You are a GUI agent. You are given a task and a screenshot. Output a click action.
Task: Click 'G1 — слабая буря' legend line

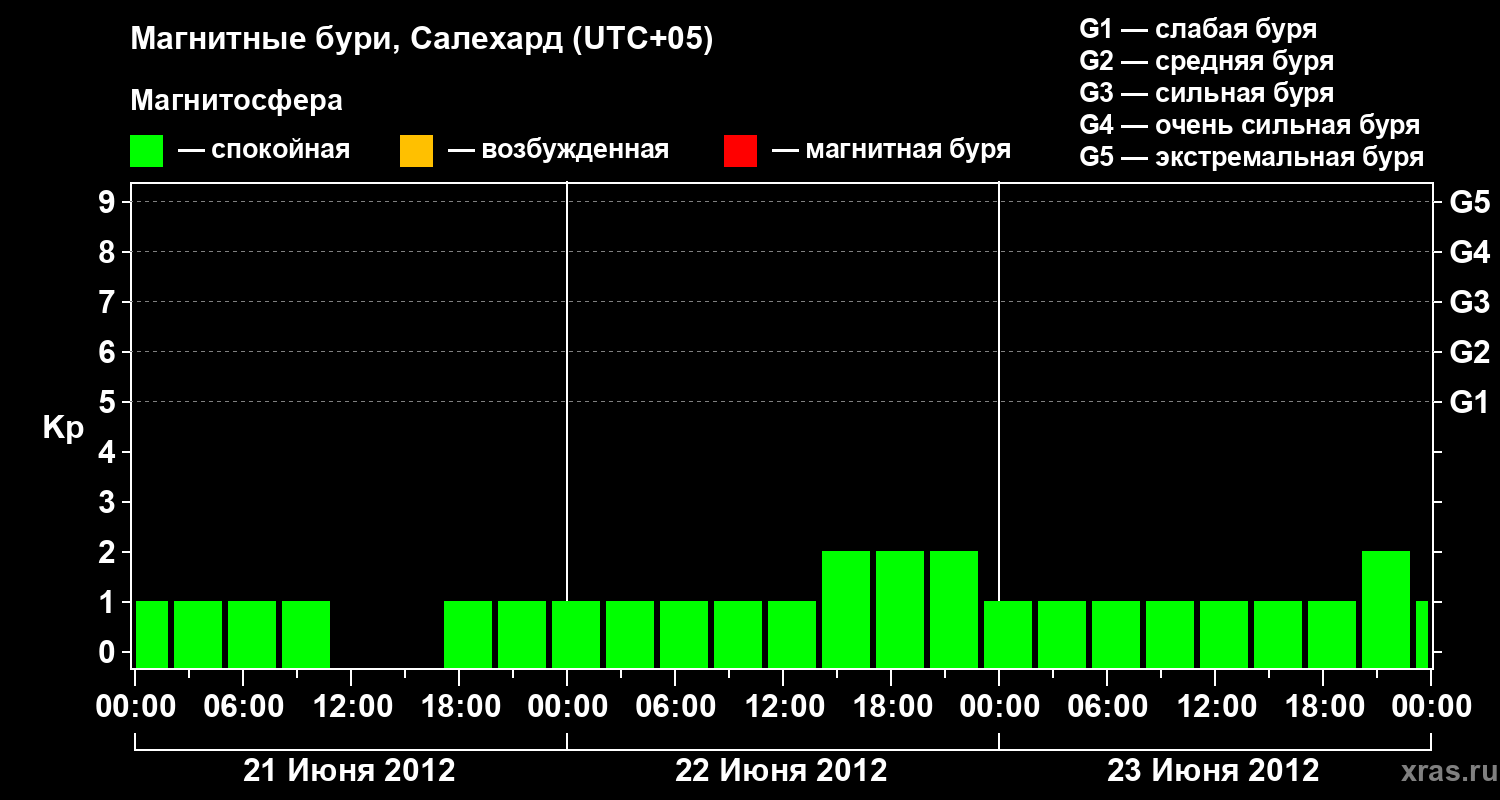click(x=1198, y=29)
